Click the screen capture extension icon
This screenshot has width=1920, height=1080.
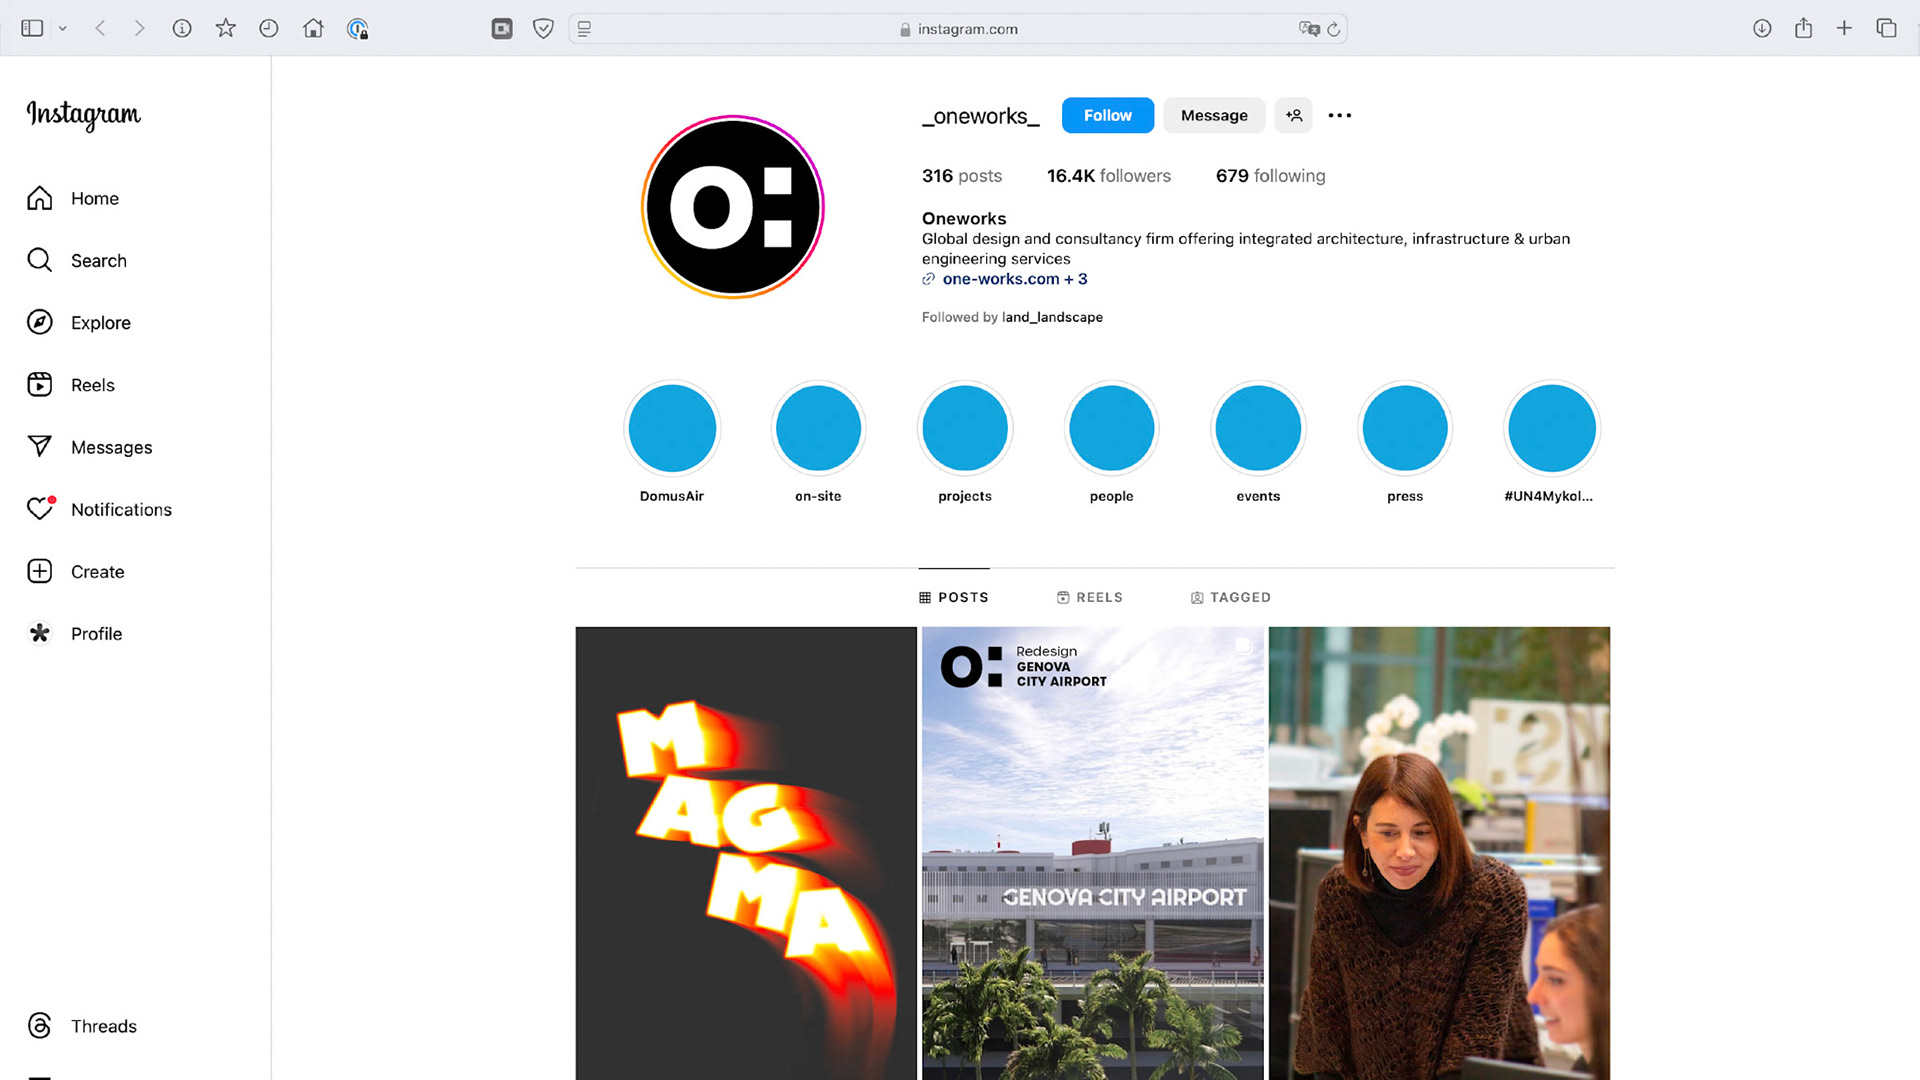(502, 29)
